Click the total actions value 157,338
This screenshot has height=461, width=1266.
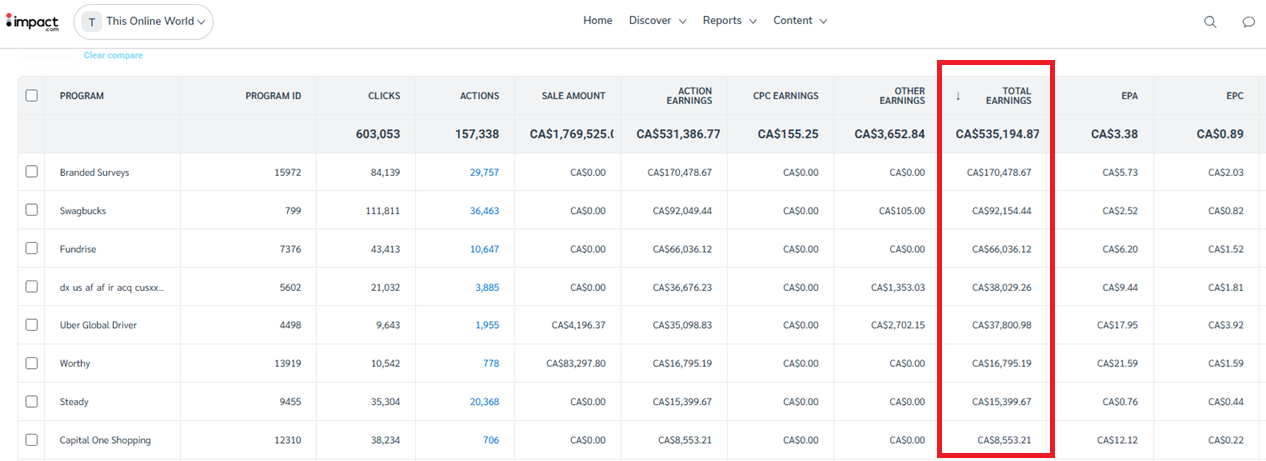(x=476, y=134)
